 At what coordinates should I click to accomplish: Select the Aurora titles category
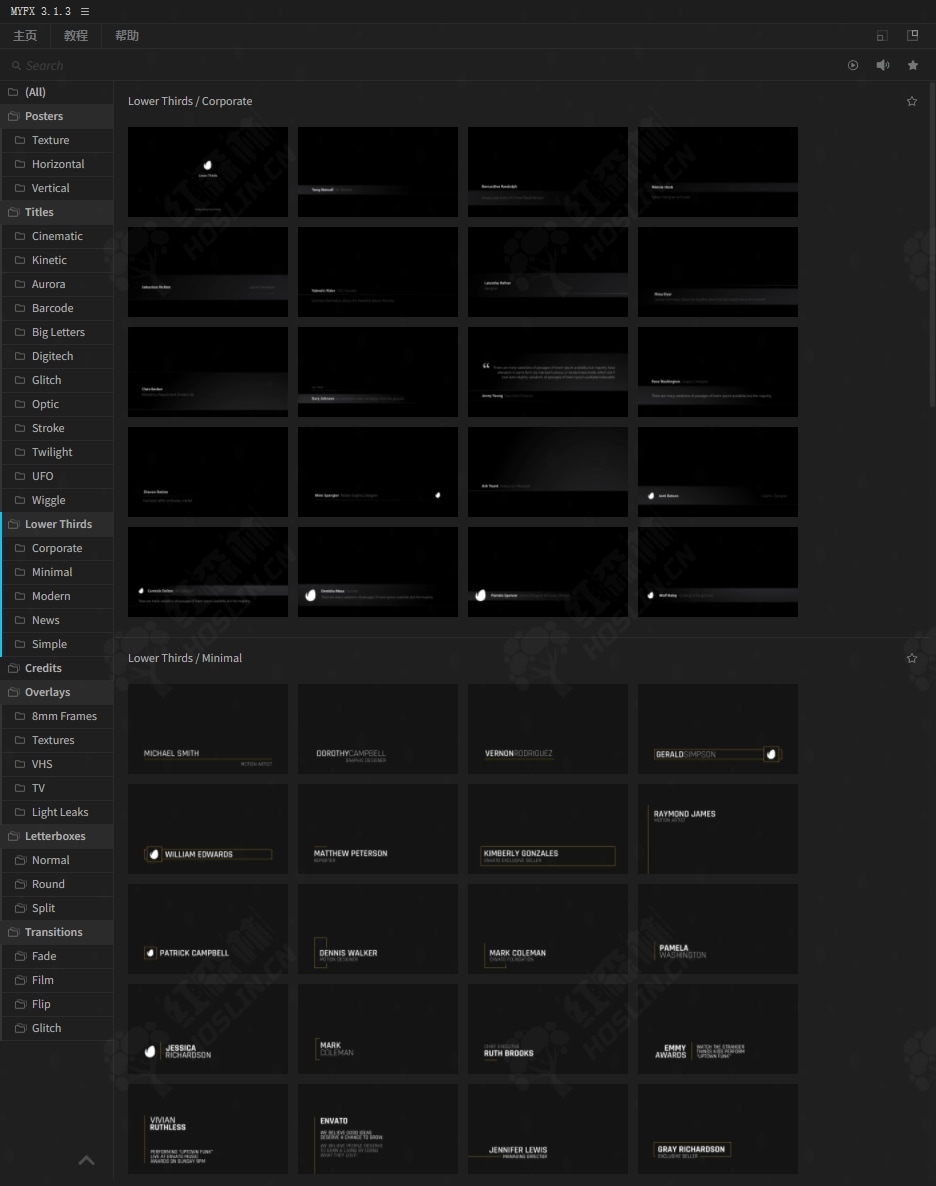click(57, 284)
